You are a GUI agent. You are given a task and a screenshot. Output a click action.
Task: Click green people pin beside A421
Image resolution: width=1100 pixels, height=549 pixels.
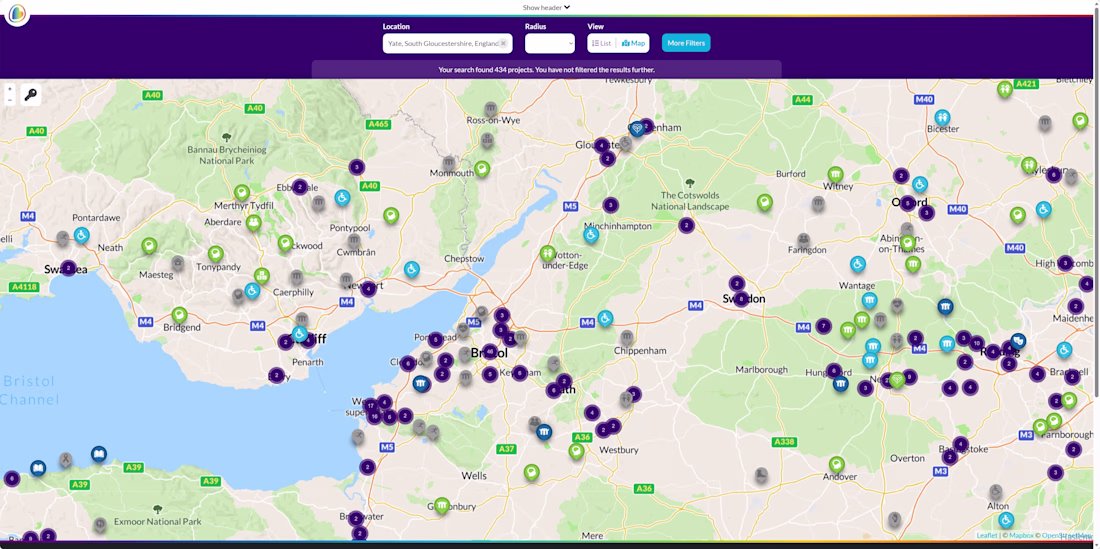coord(1005,89)
